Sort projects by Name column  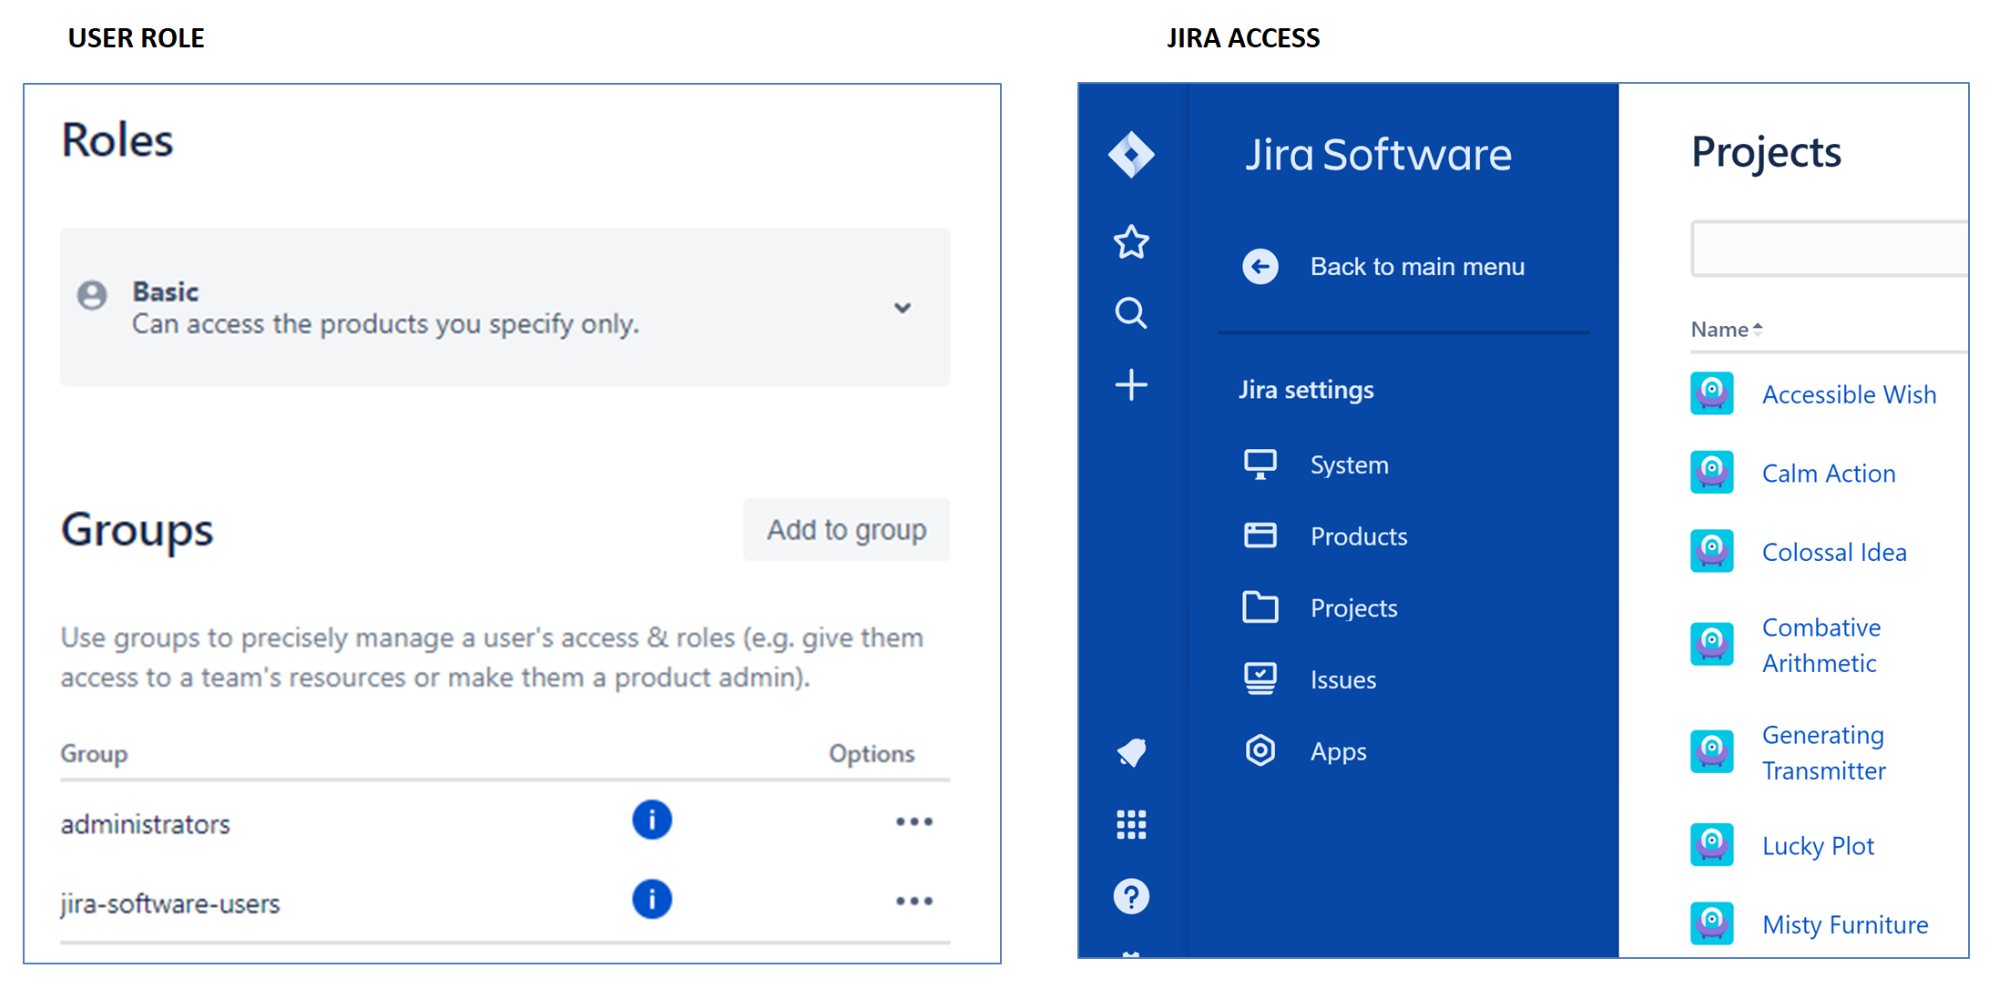coord(1726,329)
